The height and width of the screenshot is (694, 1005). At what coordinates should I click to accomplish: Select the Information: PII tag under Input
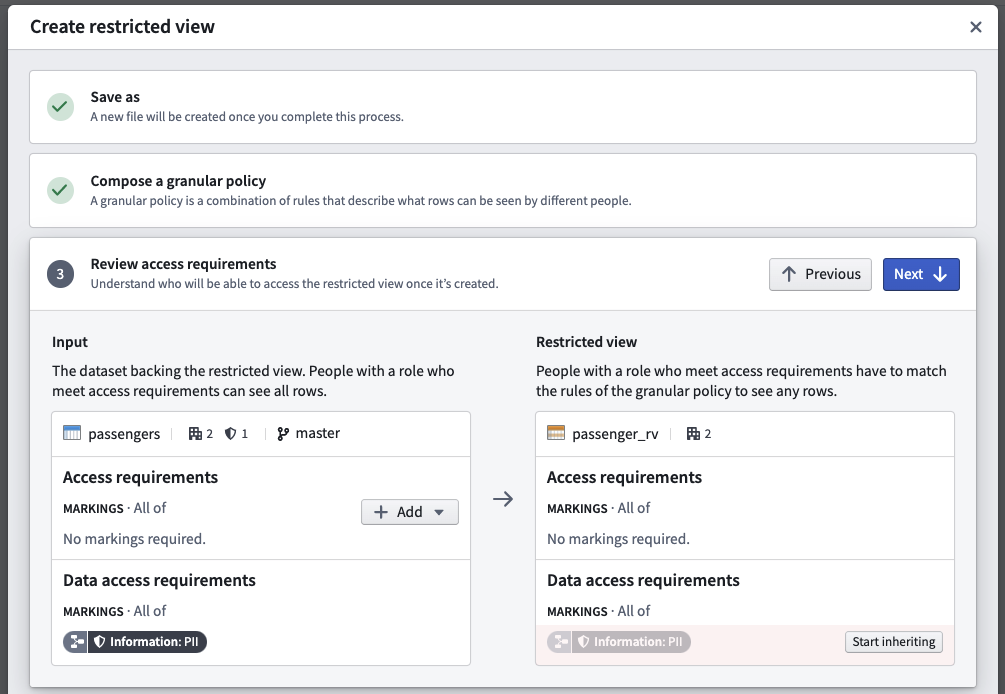[x=135, y=641]
